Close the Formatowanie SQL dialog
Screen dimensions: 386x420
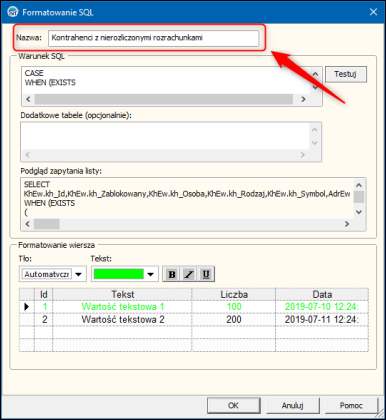pyautogui.click(x=373, y=12)
